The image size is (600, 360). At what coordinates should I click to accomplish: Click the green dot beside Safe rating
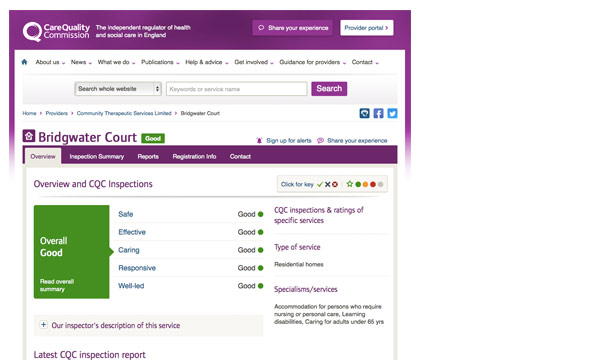click(x=261, y=214)
